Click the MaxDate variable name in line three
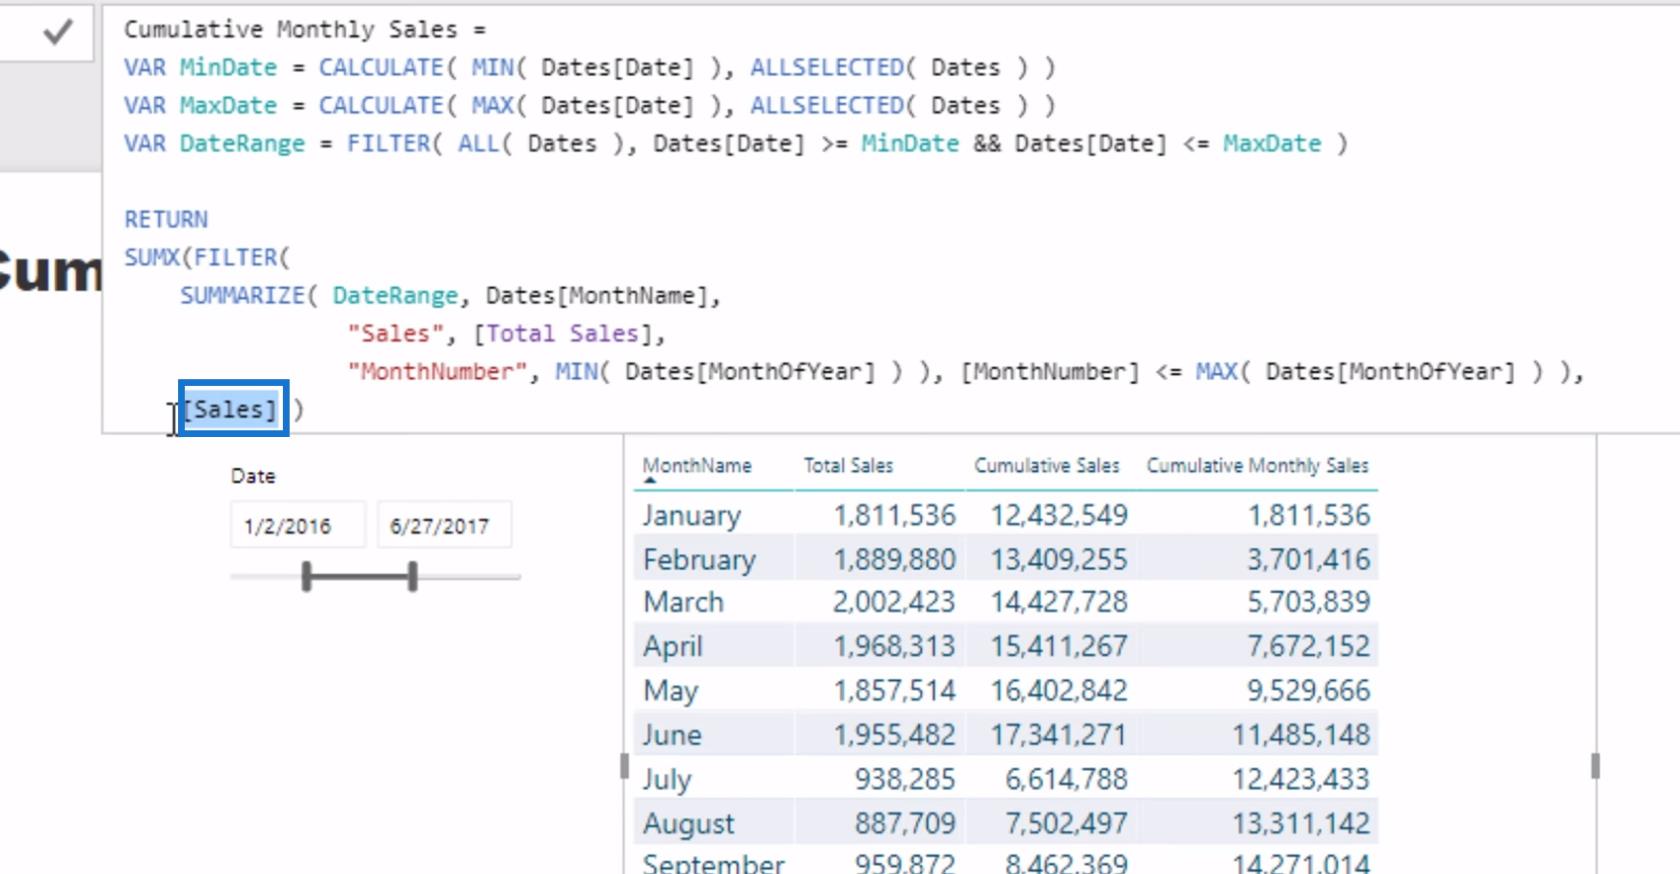The height and width of the screenshot is (874, 1680). [x=228, y=105]
